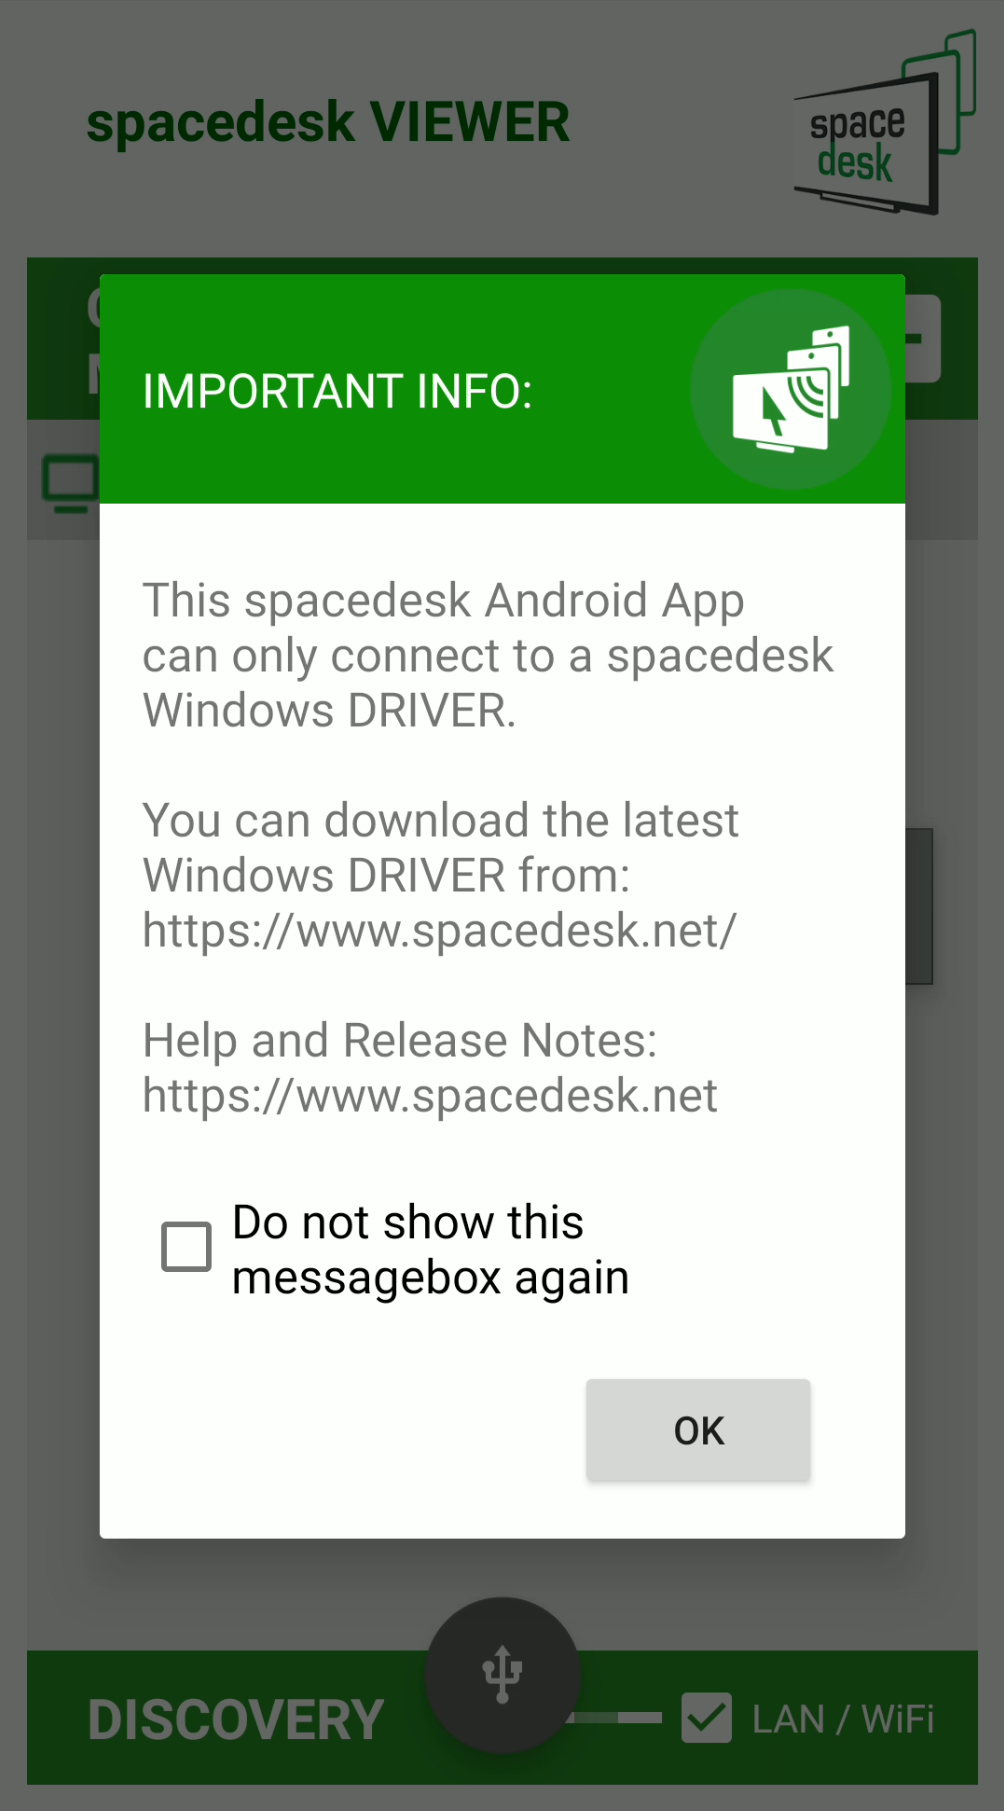Toggle the LAN / WiFi checkbox
The image size is (1004, 1811).
click(x=707, y=1718)
